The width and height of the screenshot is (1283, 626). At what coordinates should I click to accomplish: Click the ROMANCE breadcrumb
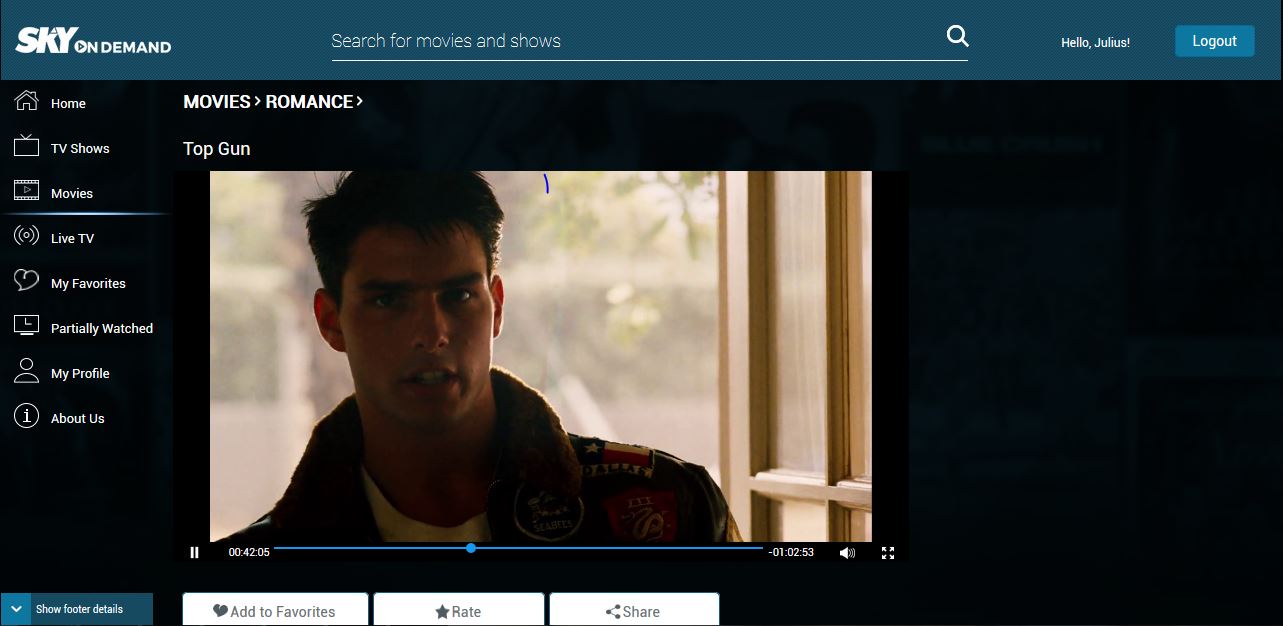(x=309, y=102)
